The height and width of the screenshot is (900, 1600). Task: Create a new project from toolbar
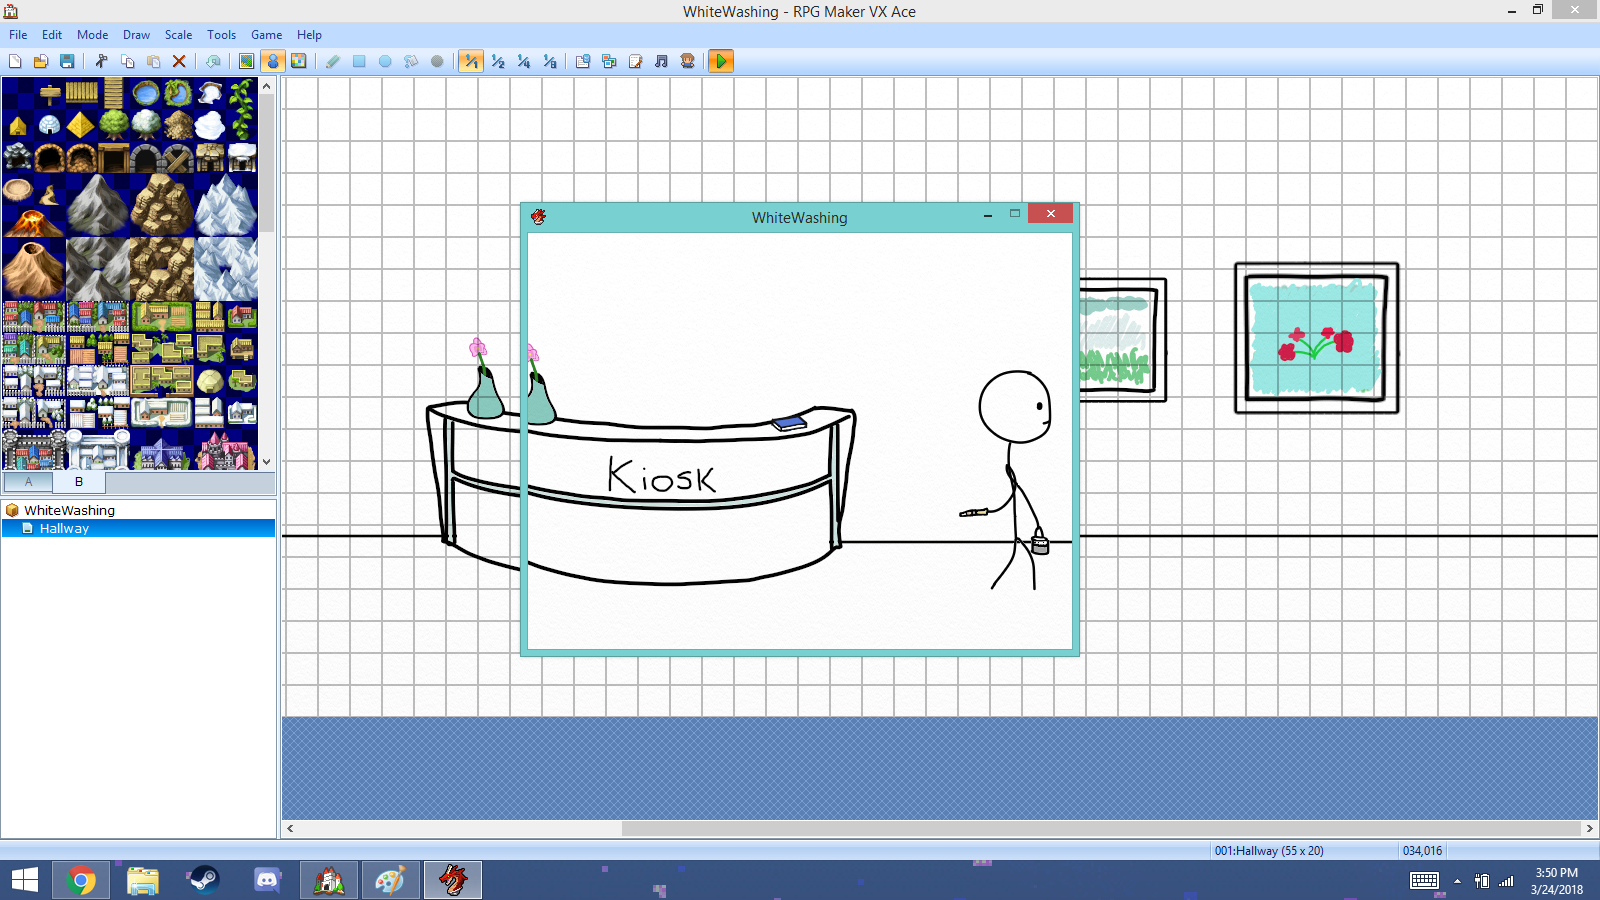click(x=15, y=61)
